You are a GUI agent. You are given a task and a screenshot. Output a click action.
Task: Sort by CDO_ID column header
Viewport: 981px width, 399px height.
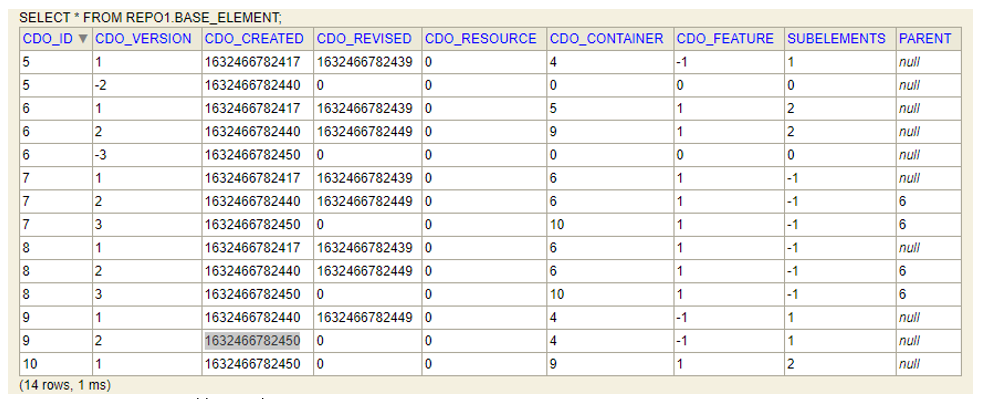pyautogui.click(x=49, y=39)
